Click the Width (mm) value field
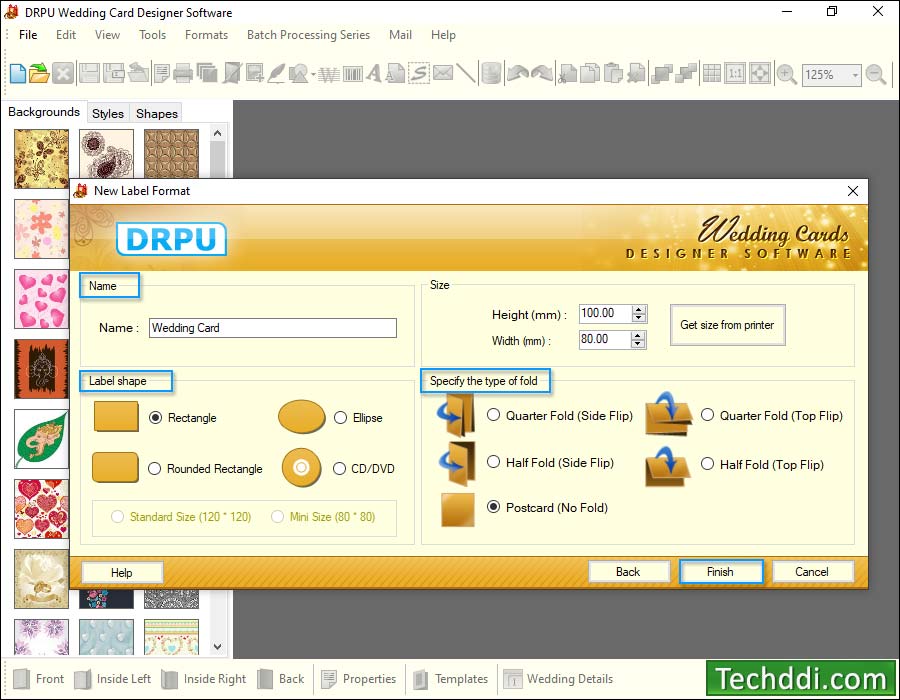The width and height of the screenshot is (900, 700). 606,339
